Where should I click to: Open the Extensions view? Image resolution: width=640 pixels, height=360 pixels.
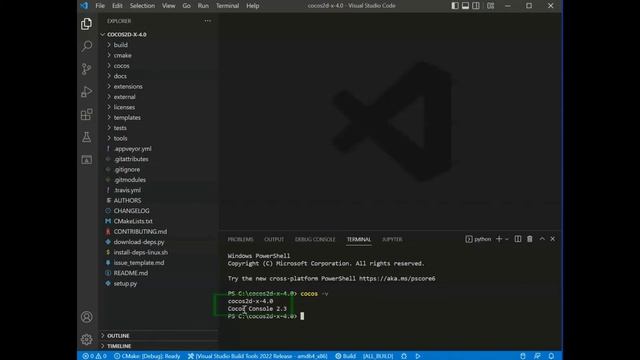coord(86,114)
